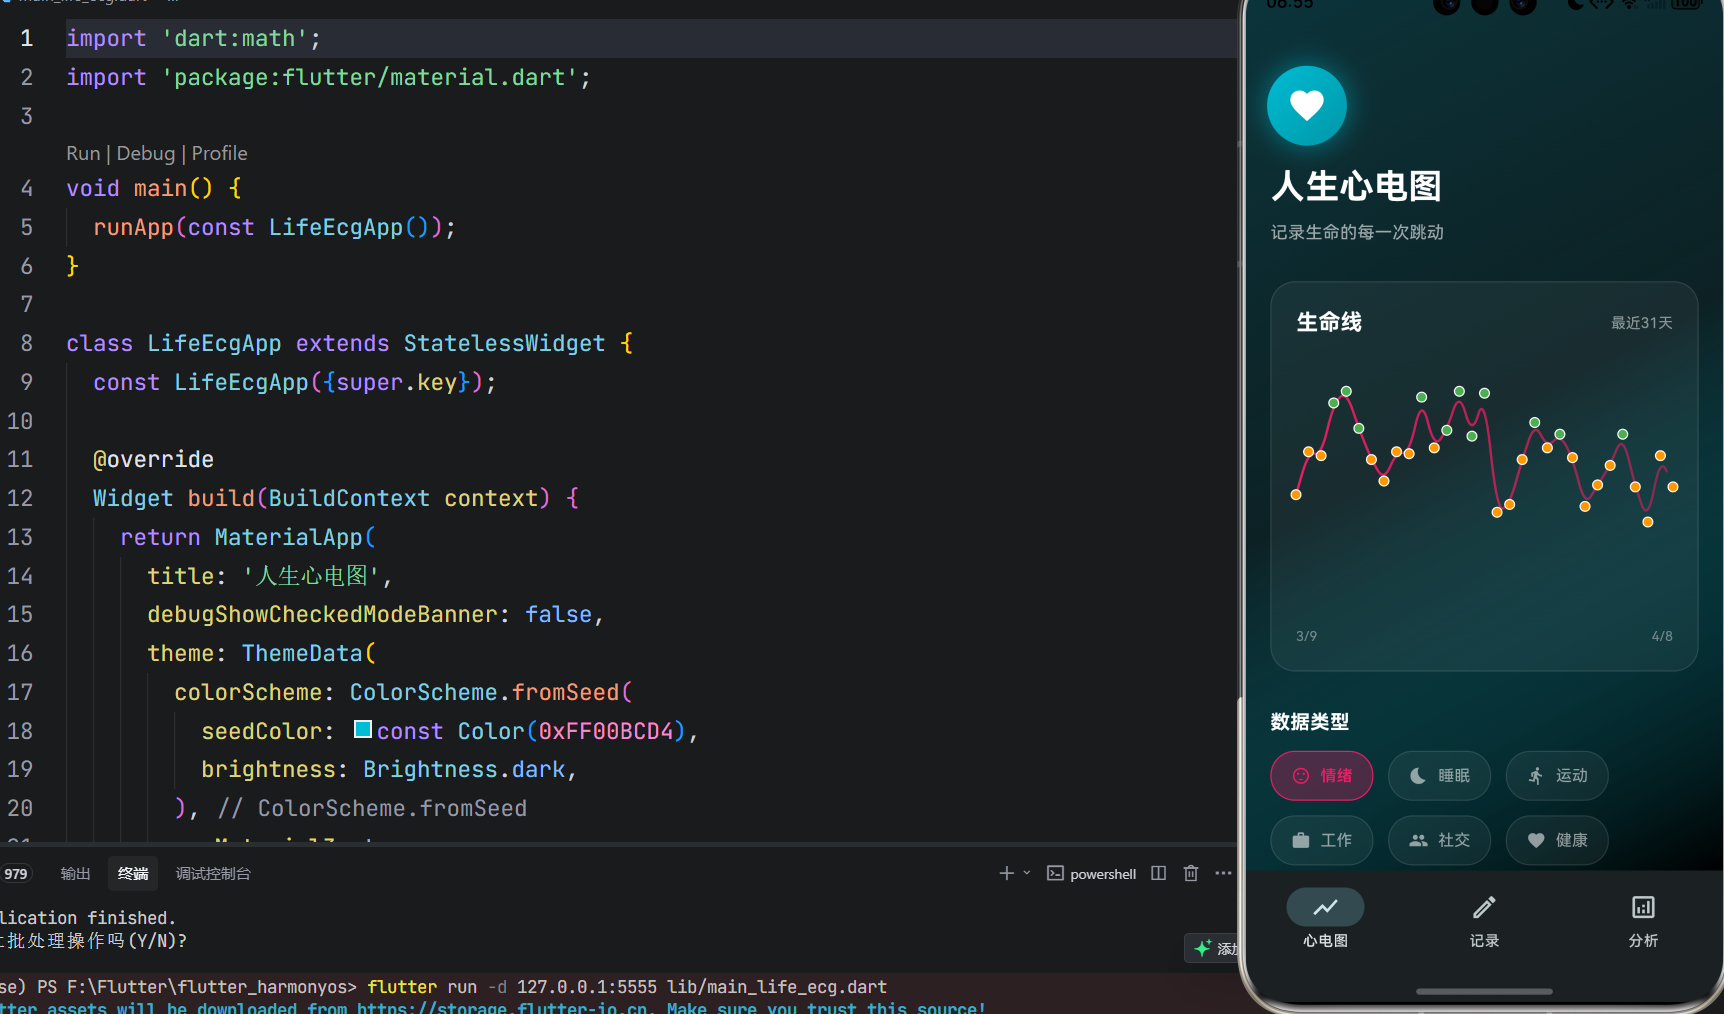
Task: Switch to the 终端 panel tab
Action: click(x=133, y=874)
